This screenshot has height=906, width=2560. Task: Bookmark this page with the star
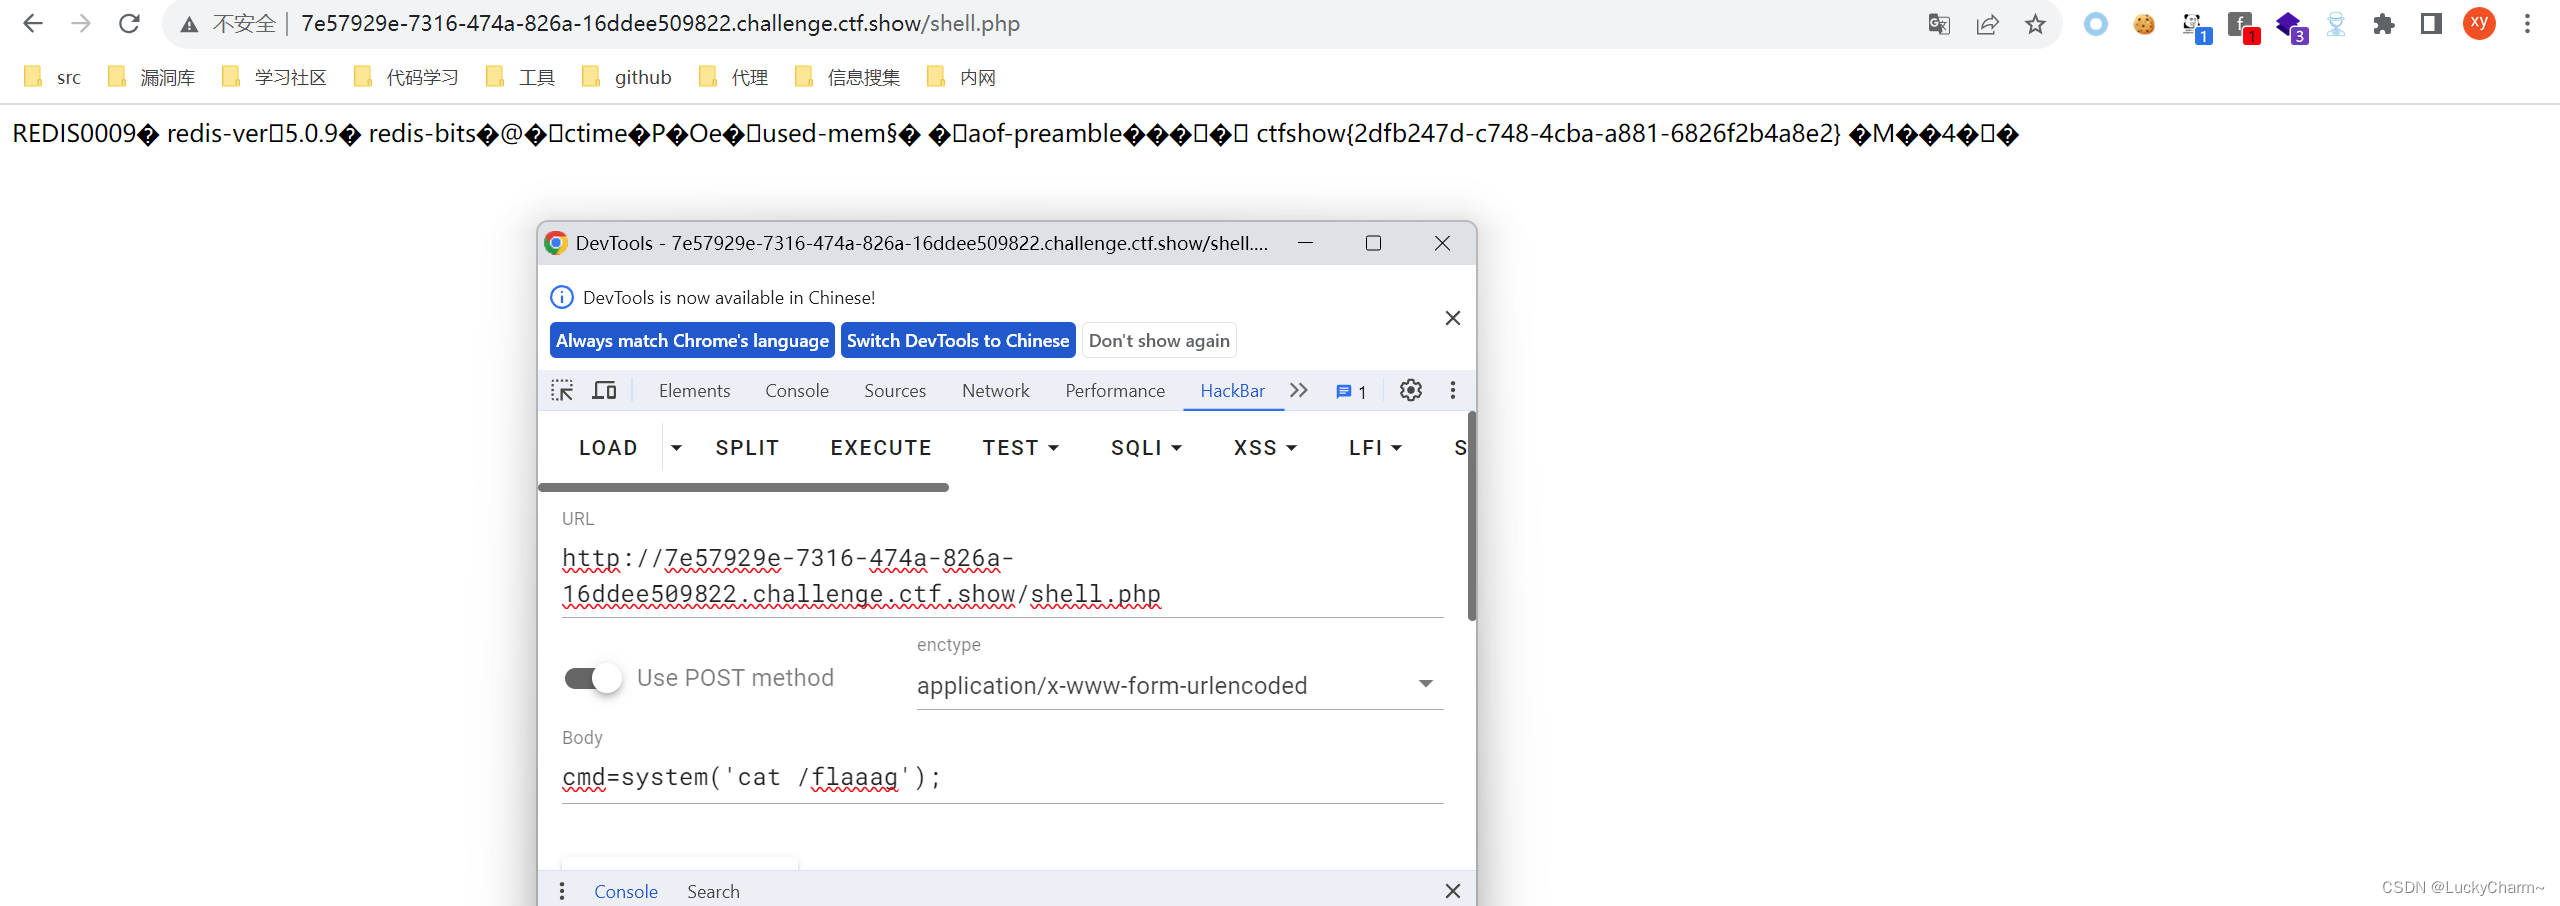click(2035, 25)
